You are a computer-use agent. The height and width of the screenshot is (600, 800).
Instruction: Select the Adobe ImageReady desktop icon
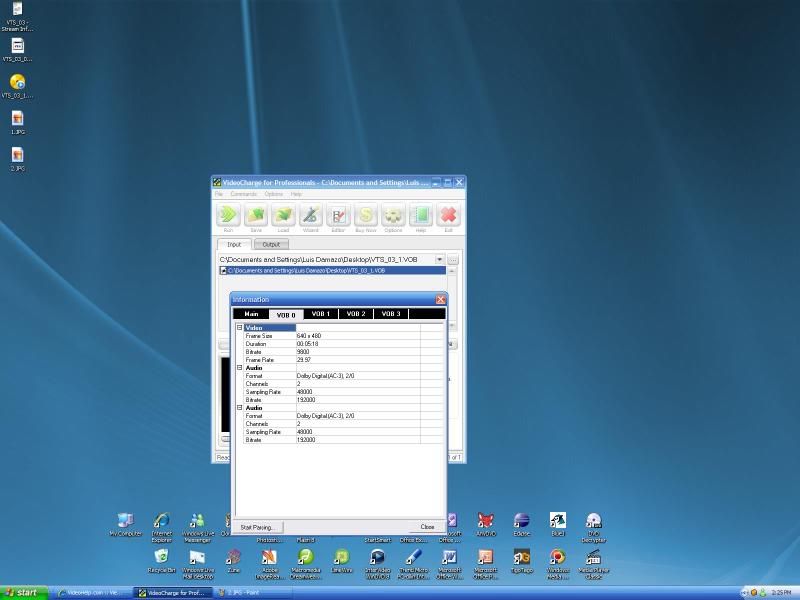click(269, 564)
